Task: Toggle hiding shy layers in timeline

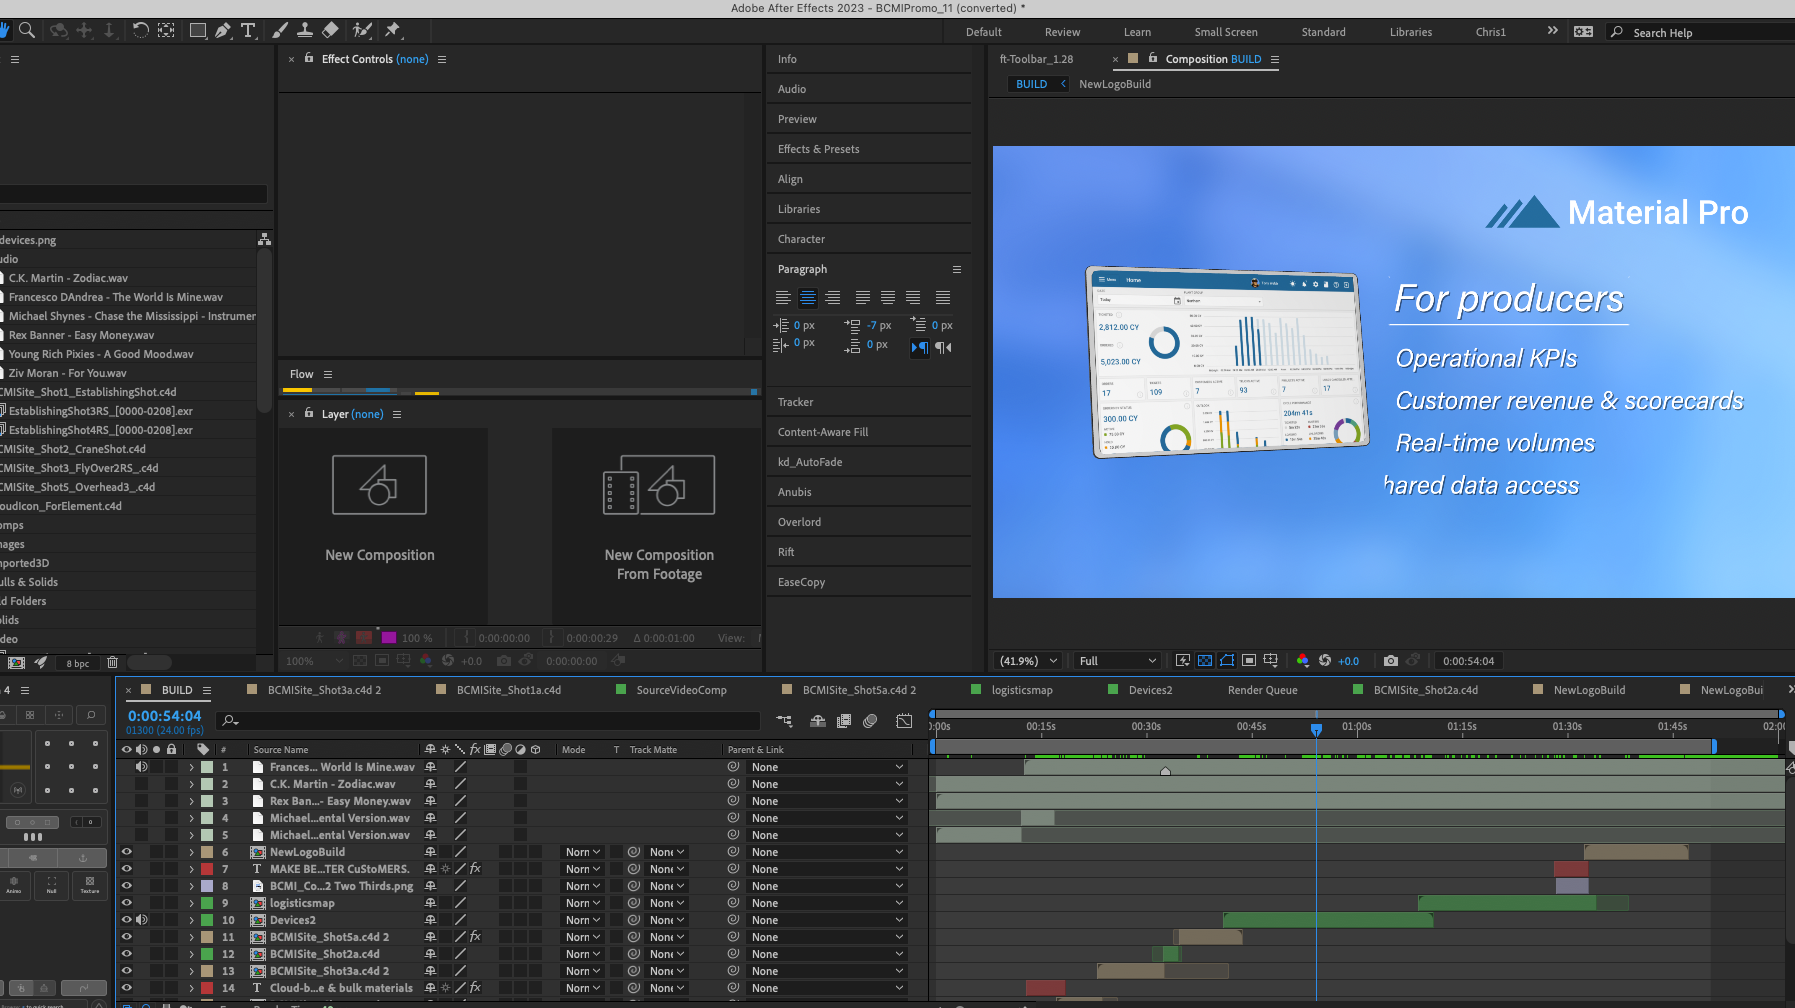Action: coord(818,721)
